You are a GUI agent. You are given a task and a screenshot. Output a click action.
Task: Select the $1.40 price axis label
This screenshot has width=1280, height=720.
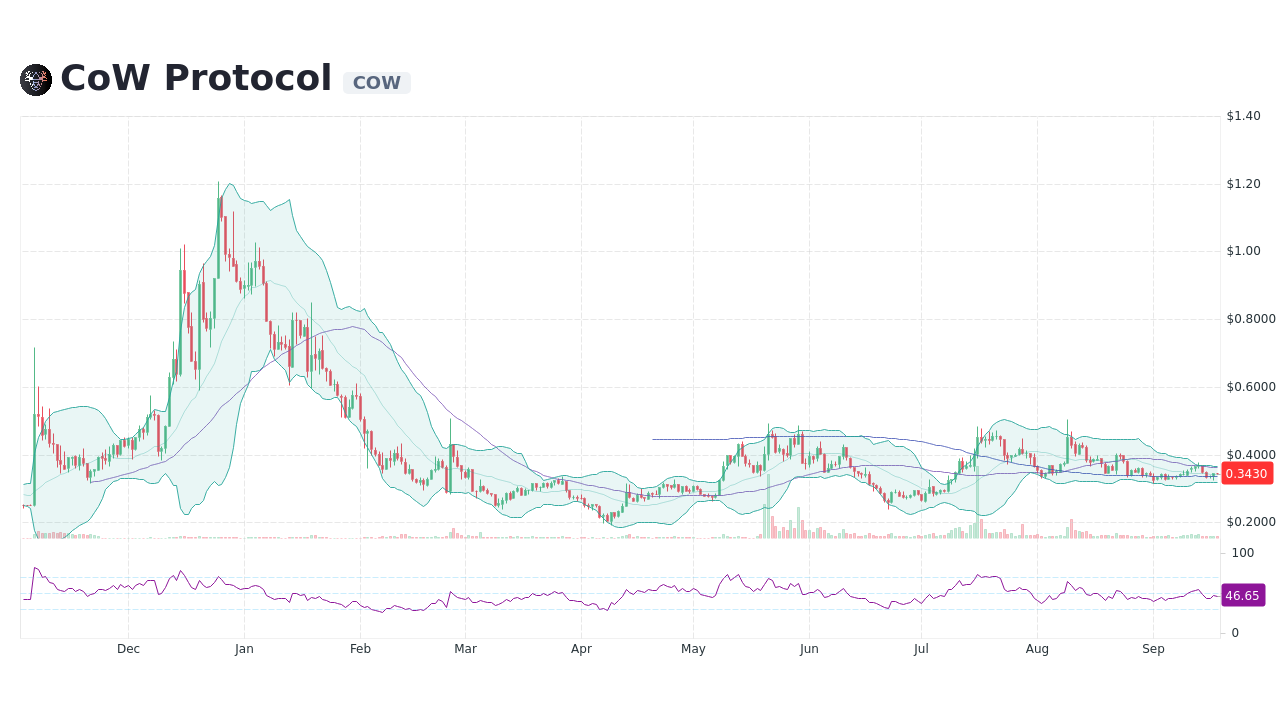(x=1244, y=116)
